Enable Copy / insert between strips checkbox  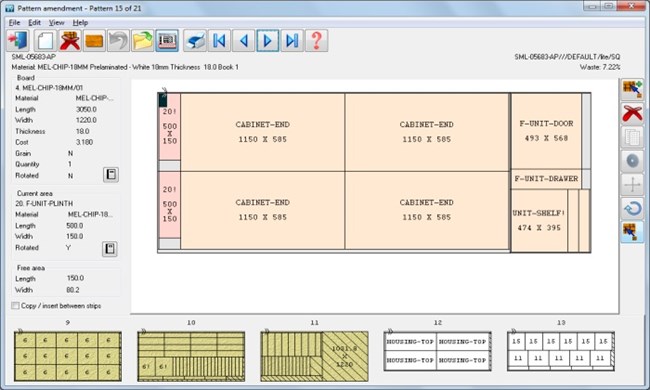[15, 305]
